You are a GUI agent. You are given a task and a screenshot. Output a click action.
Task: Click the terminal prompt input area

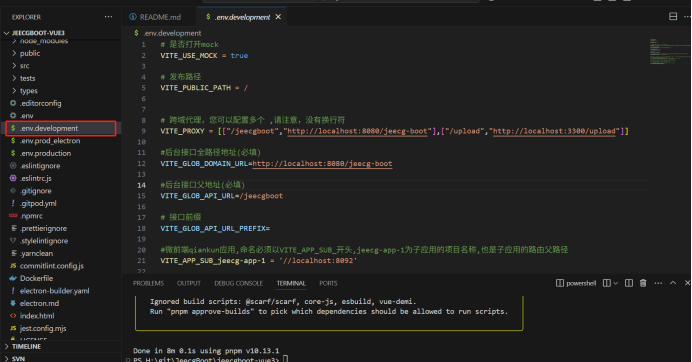click(x=285, y=359)
